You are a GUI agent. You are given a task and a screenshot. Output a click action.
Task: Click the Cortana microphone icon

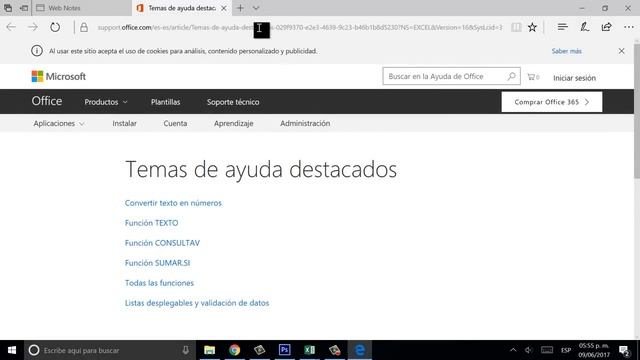pyautogui.click(x=185, y=350)
